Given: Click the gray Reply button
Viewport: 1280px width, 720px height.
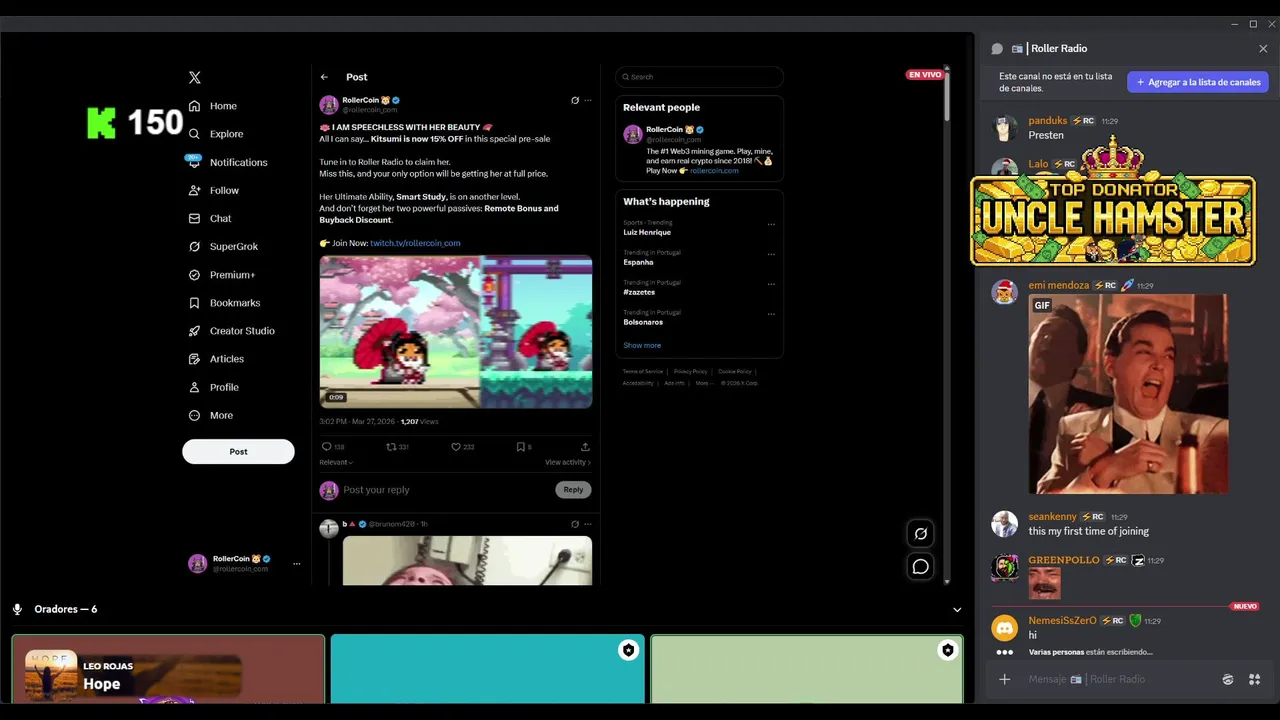Looking at the screenshot, I should (x=573, y=490).
